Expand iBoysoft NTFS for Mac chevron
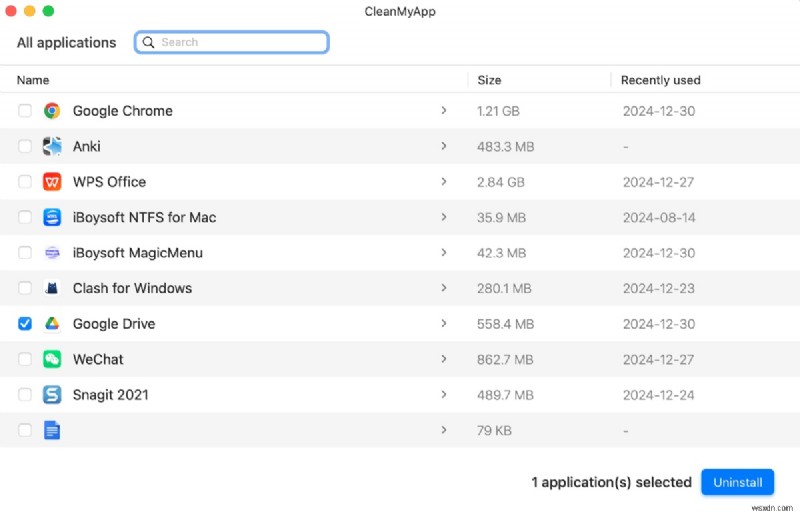This screenshot has height=514, width=800. point(444,217)
